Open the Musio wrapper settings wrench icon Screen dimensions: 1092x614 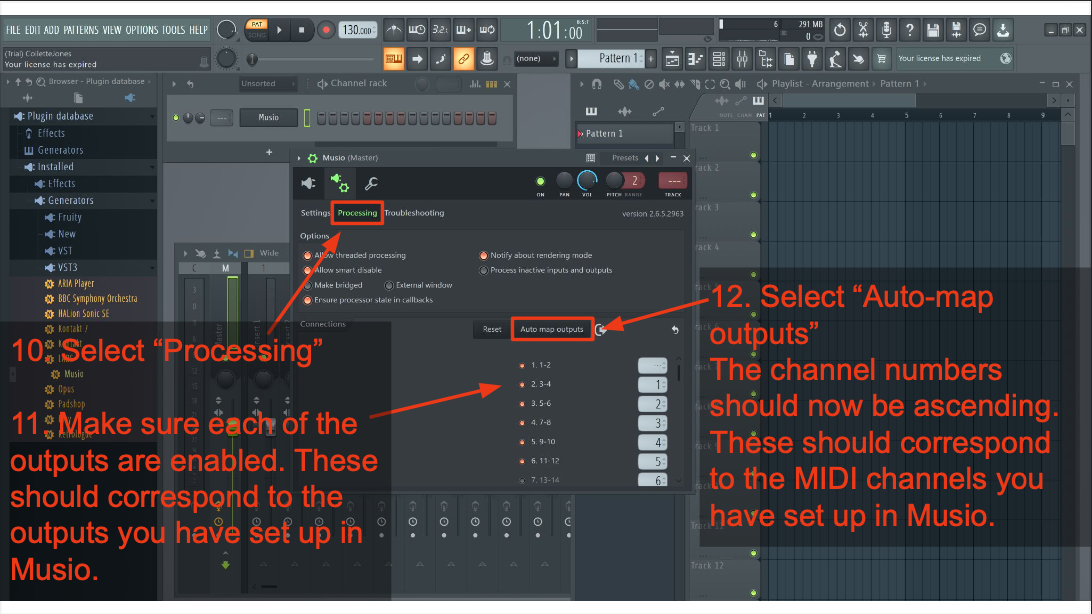pos(371,184)
